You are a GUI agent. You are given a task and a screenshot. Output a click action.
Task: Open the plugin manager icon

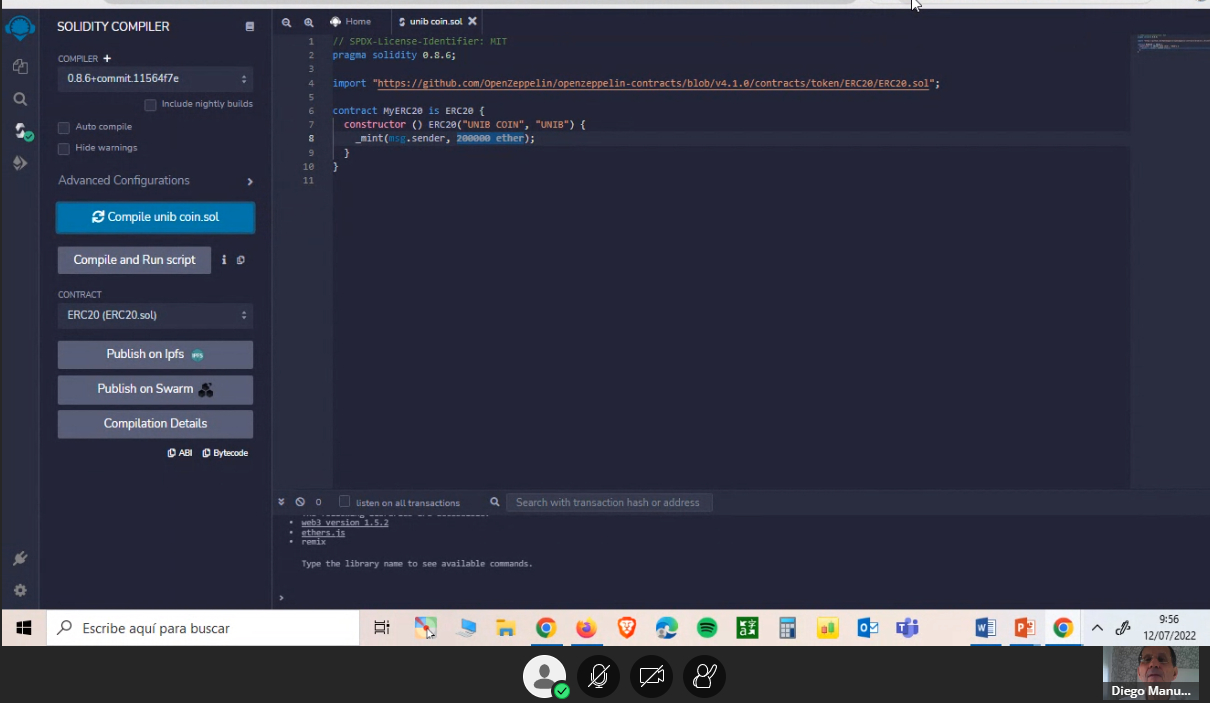point(20,558)
